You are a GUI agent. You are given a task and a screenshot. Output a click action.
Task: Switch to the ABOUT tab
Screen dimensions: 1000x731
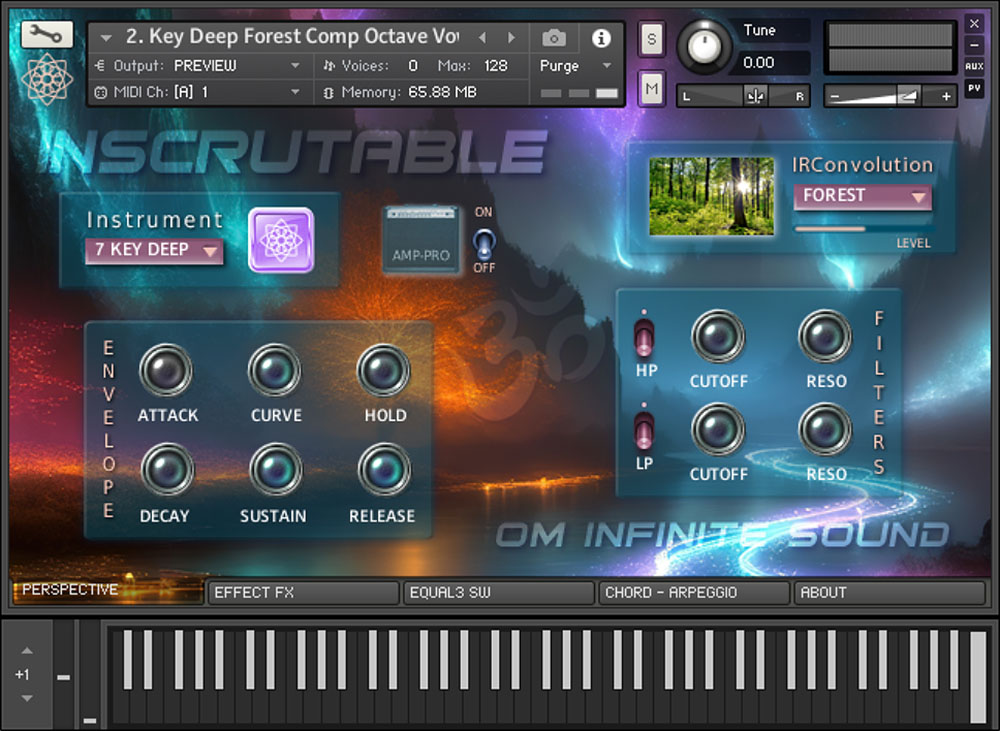click(x=890, y=593)
